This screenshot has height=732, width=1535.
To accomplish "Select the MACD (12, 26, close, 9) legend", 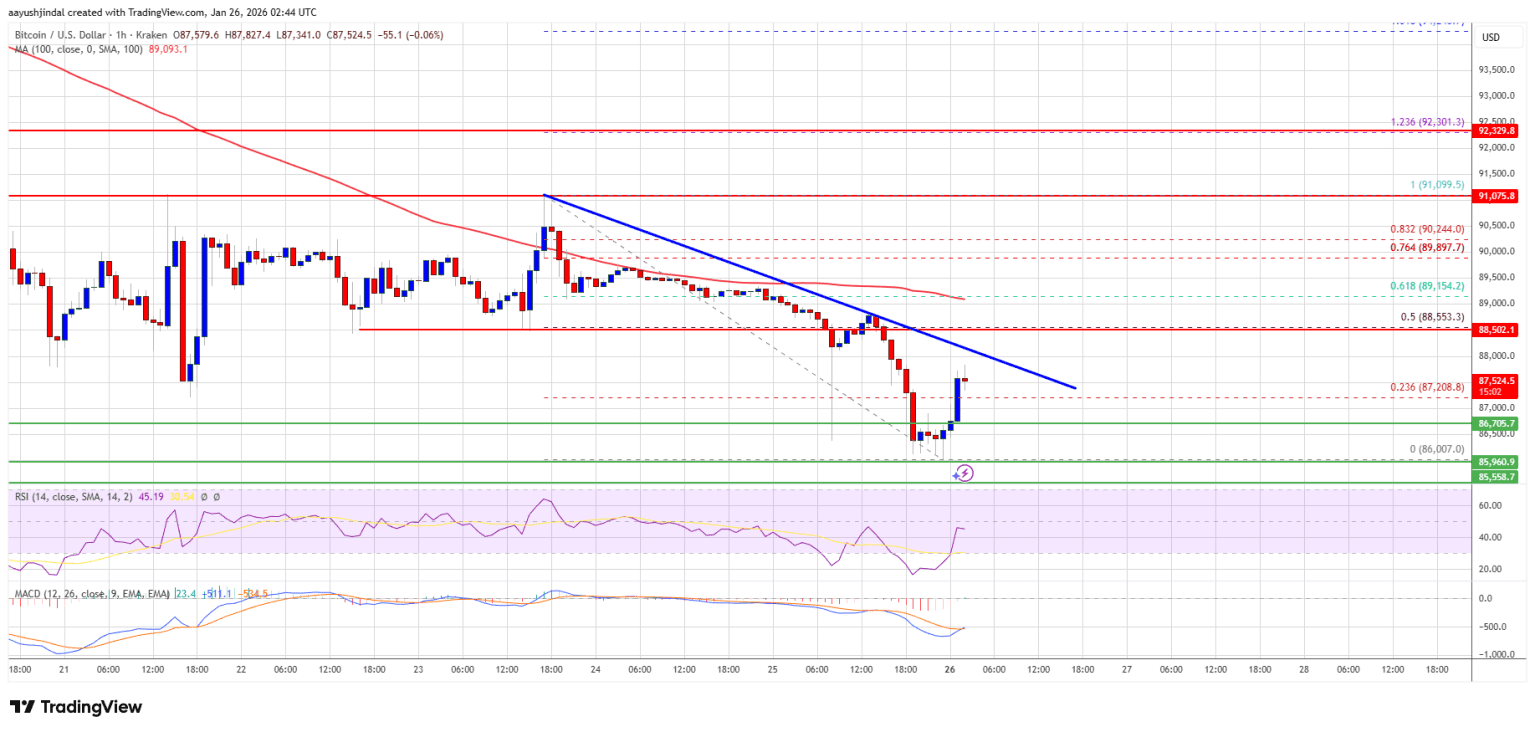I will pyautogui.click(x=91, y=594).
